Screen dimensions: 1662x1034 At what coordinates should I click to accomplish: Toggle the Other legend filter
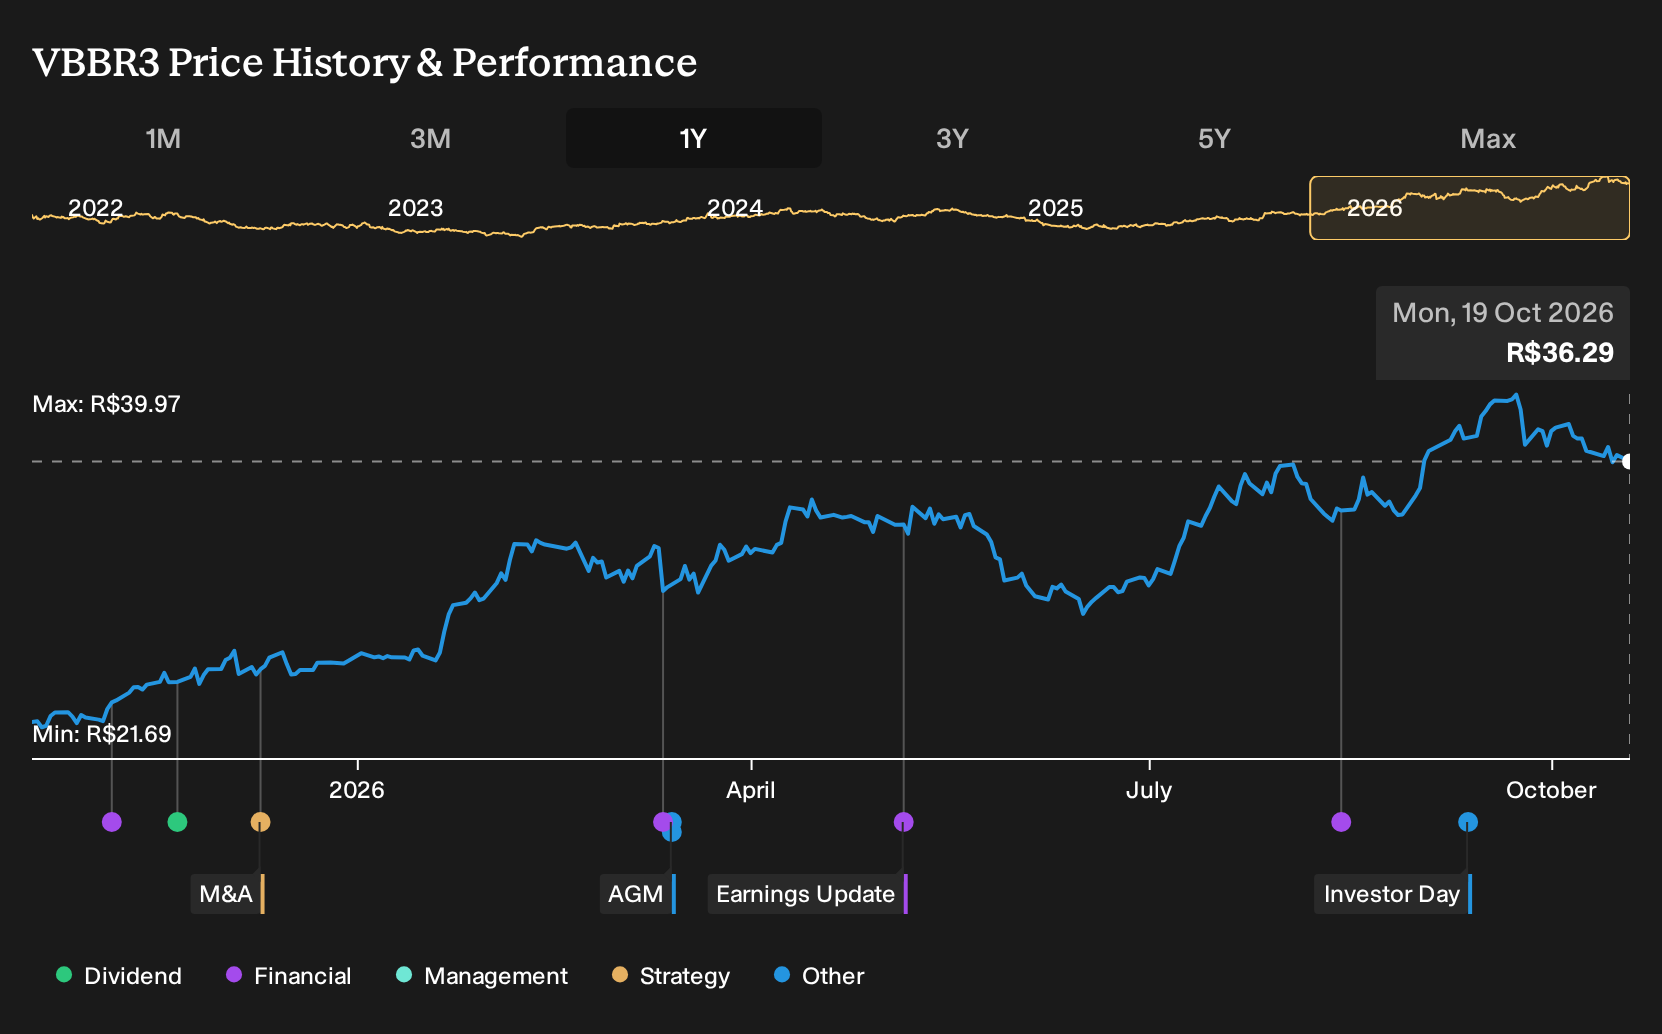coord(819,976)
